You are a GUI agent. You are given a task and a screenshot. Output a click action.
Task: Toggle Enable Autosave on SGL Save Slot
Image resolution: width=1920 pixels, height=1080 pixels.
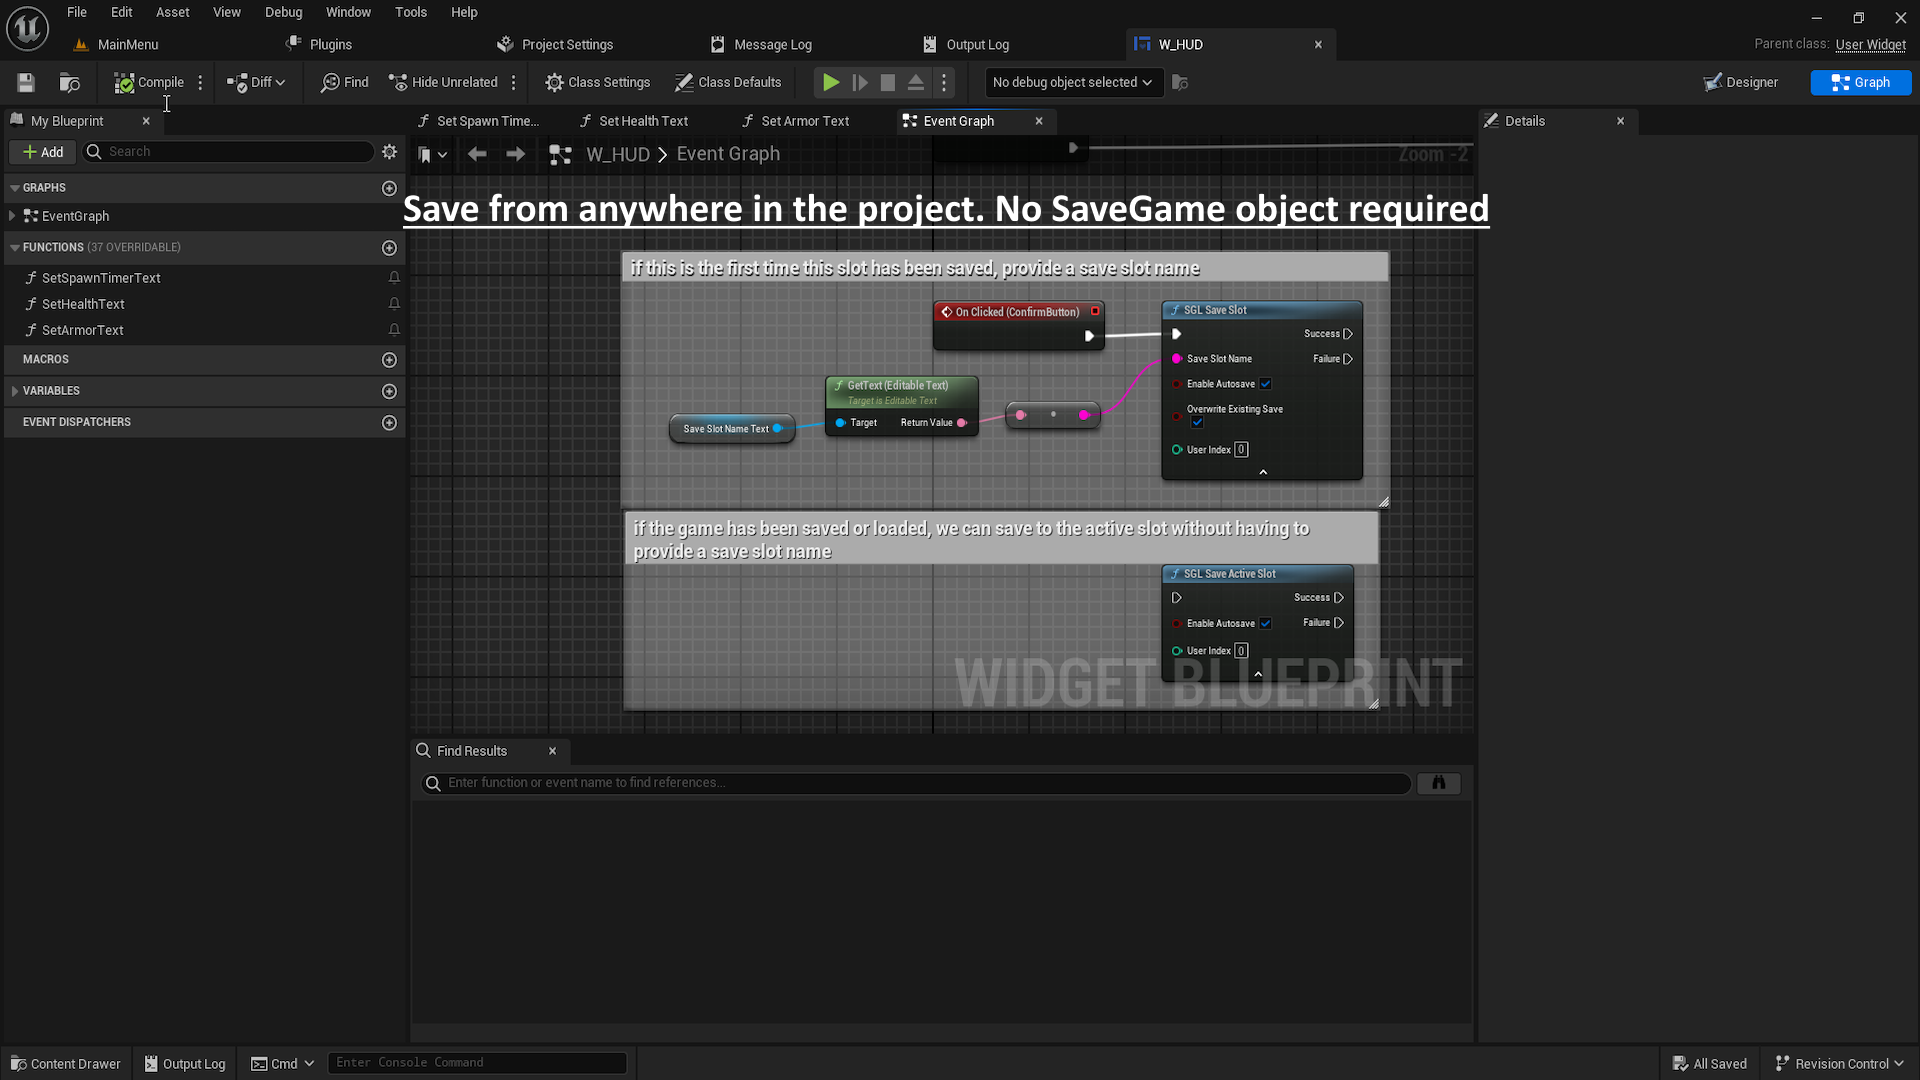click(1265, 384)
